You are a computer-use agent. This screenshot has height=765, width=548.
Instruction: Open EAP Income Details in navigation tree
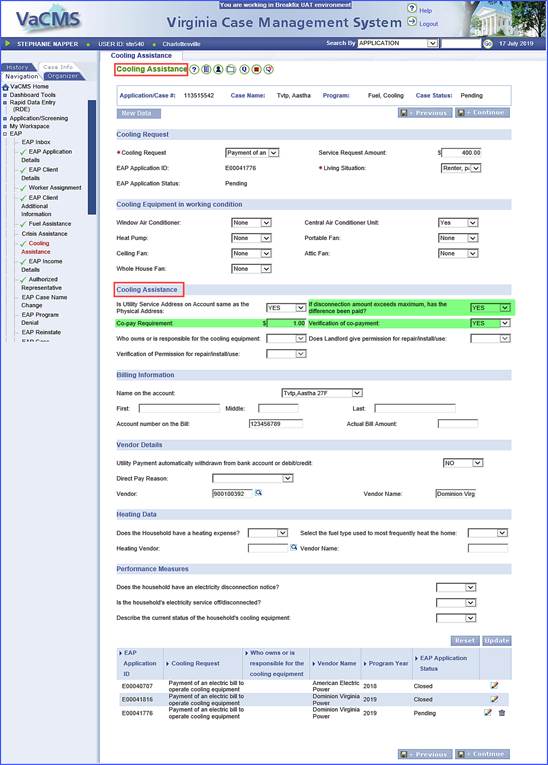[41, 265]
